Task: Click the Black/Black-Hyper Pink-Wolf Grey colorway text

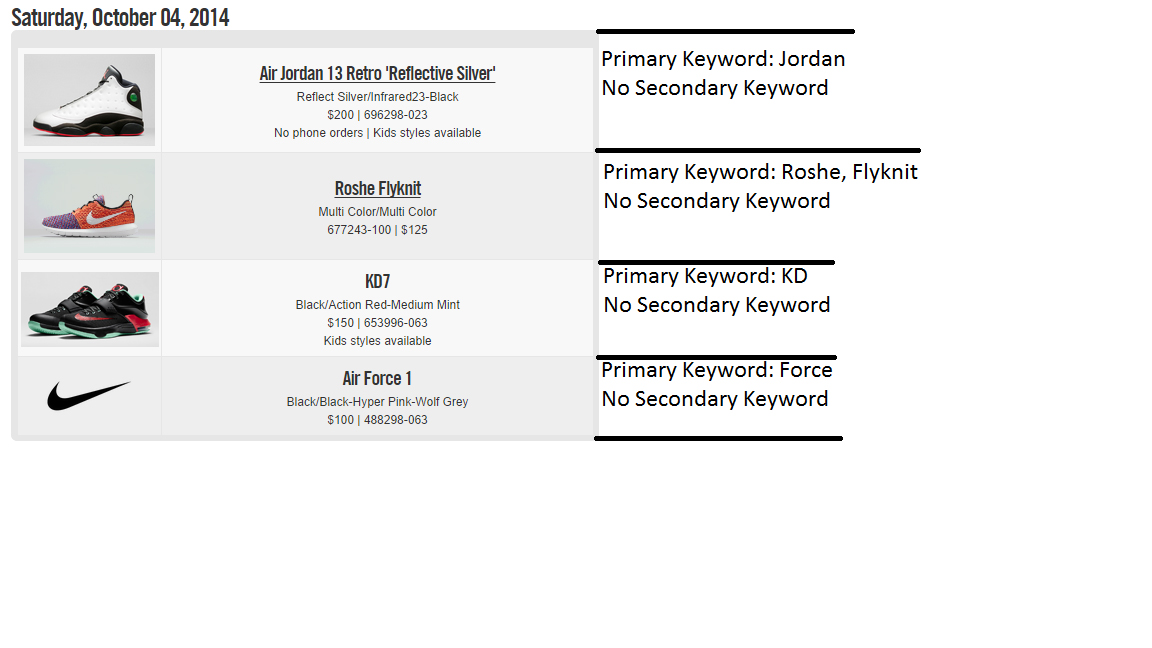Action: click(x=377, y=402)
